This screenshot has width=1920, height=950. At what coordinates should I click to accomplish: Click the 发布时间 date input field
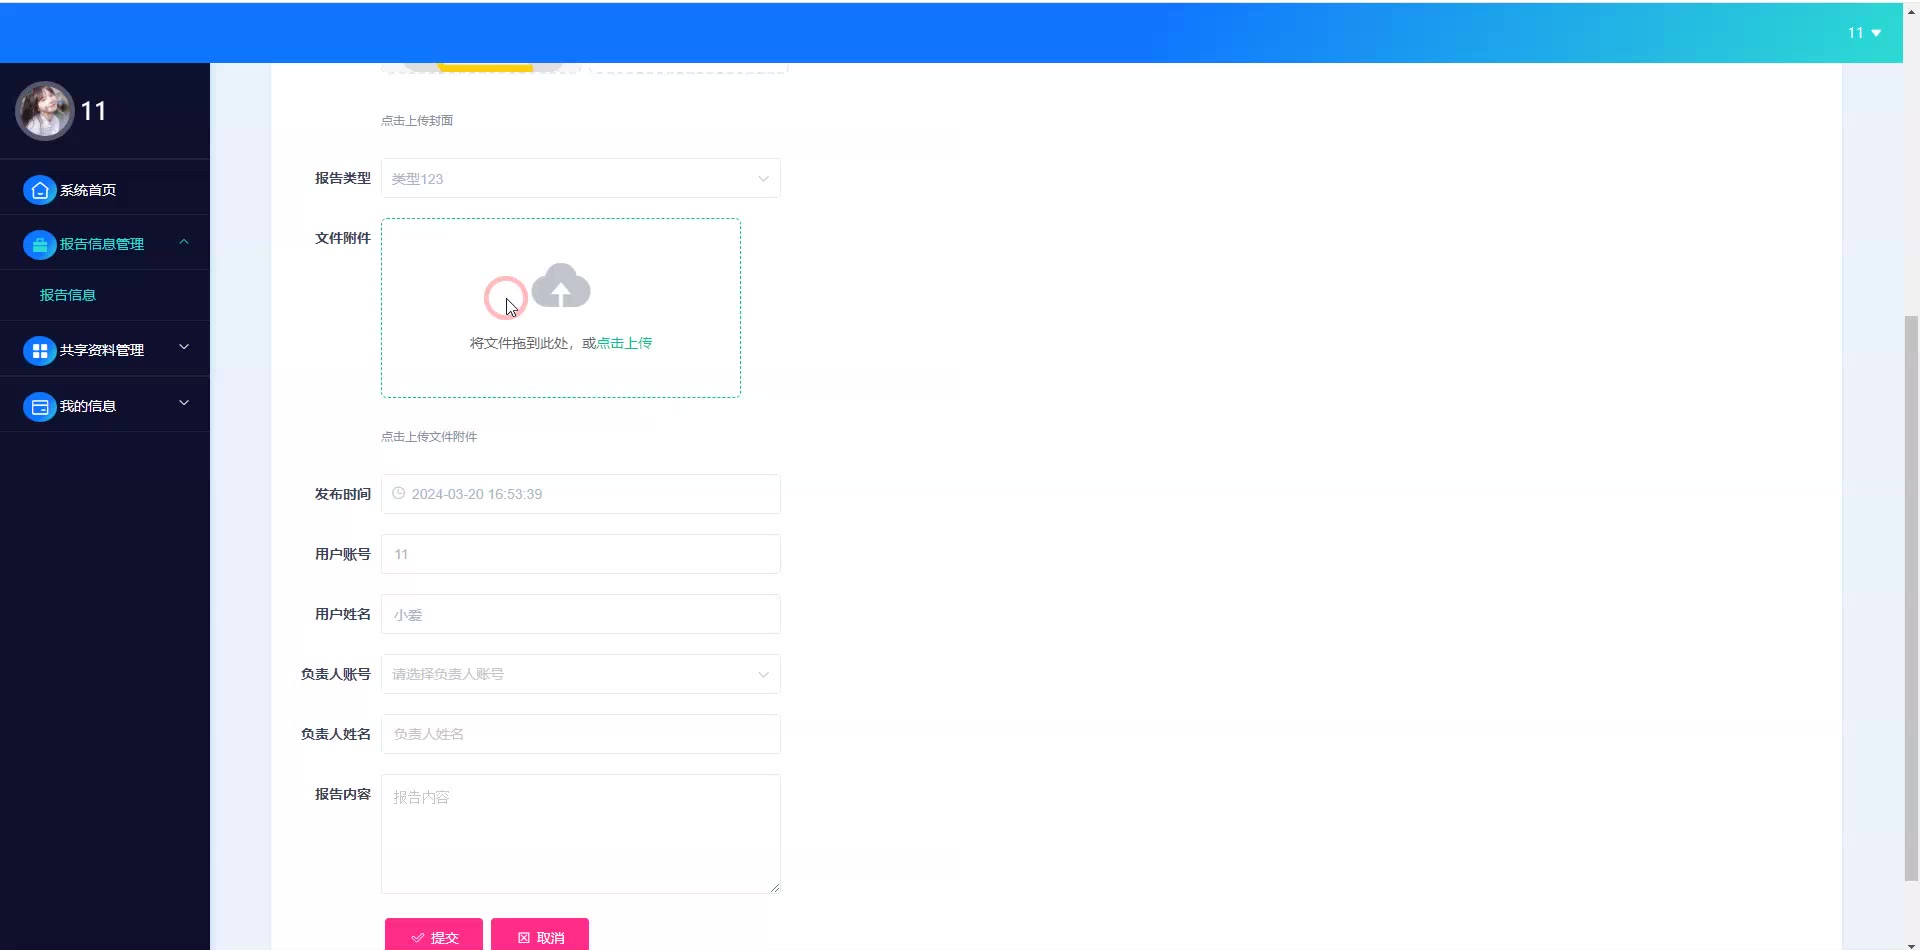pos(580,494)
